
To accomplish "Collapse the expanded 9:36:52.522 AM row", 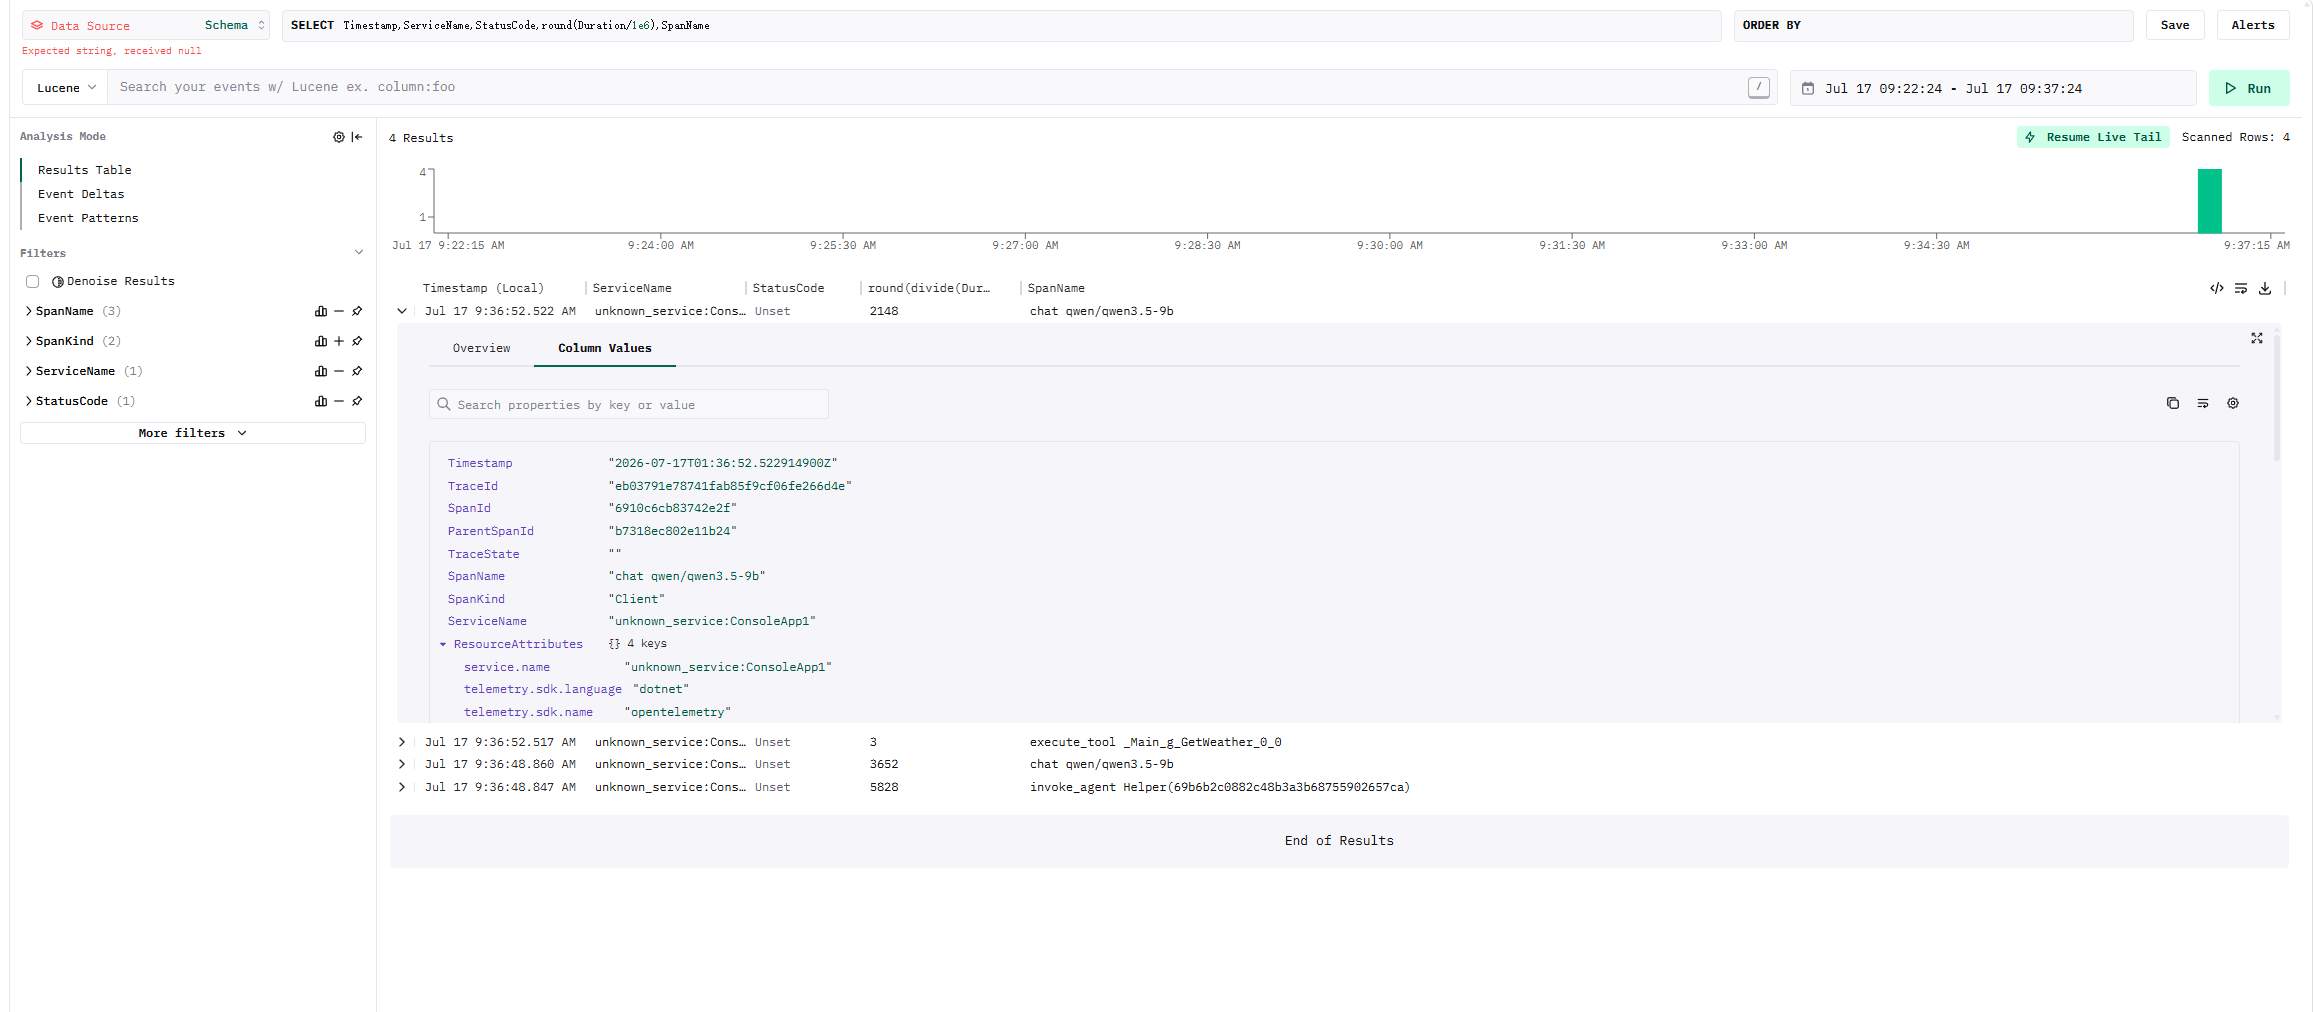I will point(402,312).
